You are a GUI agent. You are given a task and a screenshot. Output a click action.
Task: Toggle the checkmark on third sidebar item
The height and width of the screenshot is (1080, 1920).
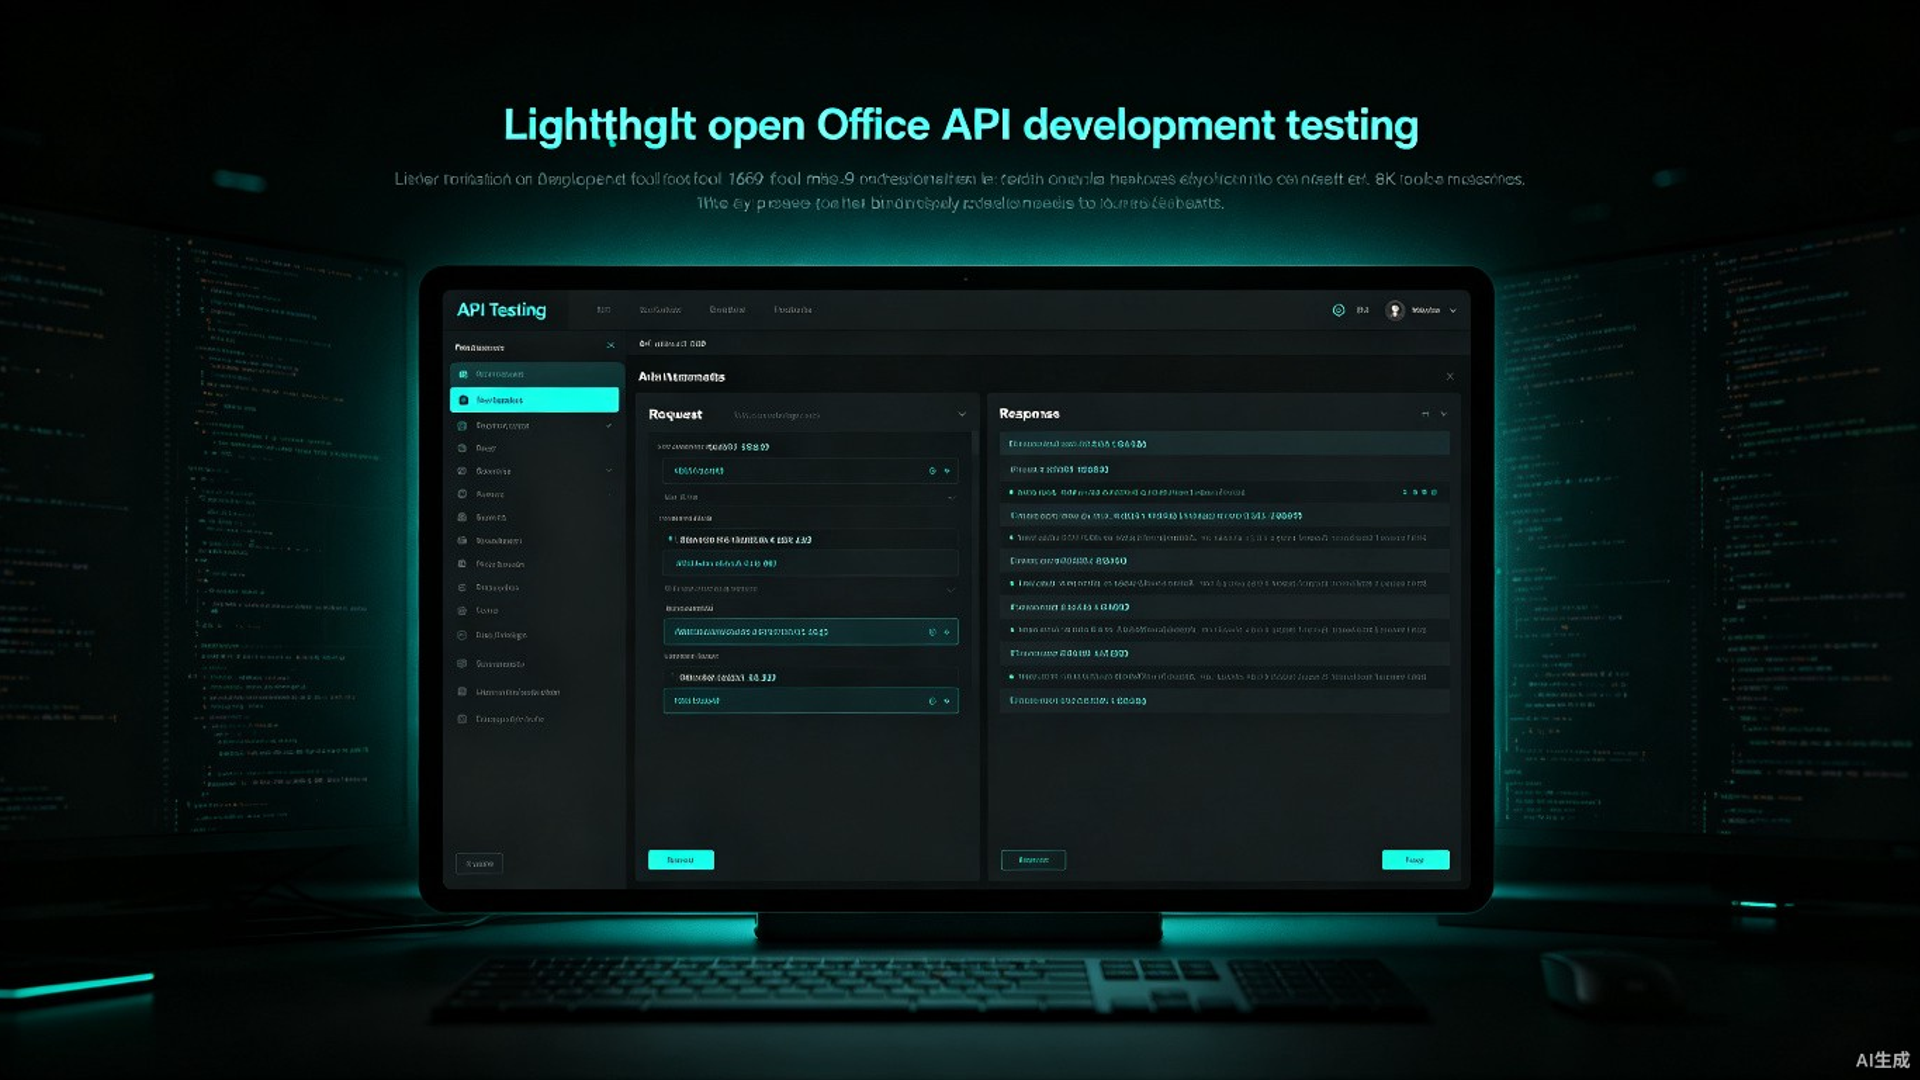pyautogui.click(x=609, y=426)
